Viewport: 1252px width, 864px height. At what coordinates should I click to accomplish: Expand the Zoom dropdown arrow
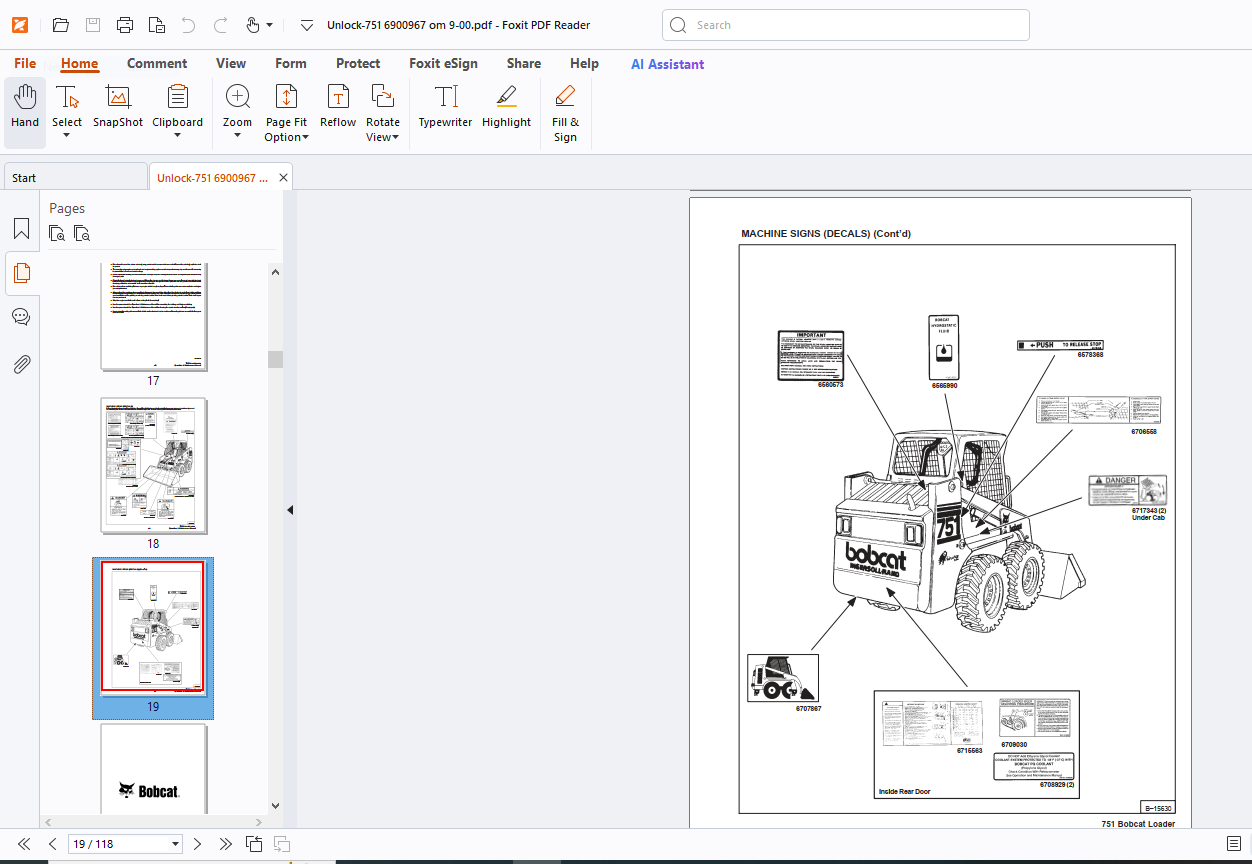pyautogui.click(x=238, y=135)
